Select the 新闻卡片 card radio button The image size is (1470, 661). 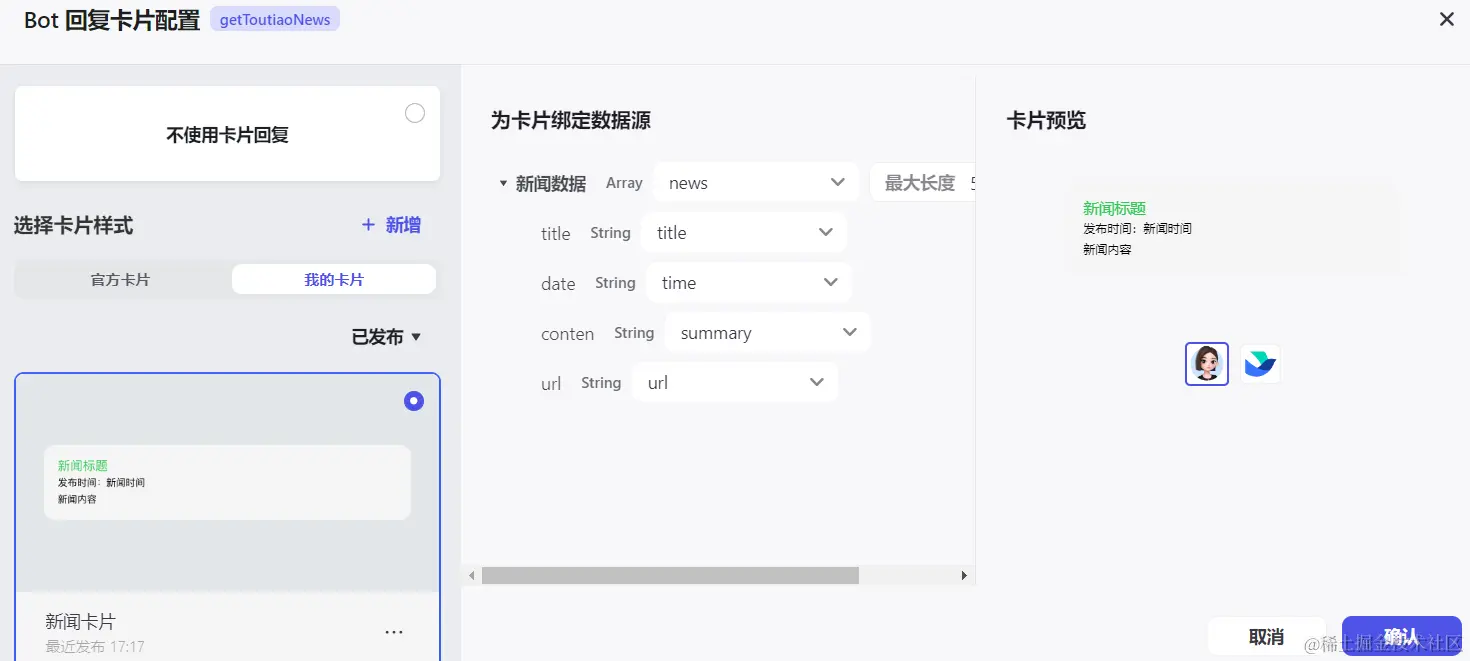(414, 401)
